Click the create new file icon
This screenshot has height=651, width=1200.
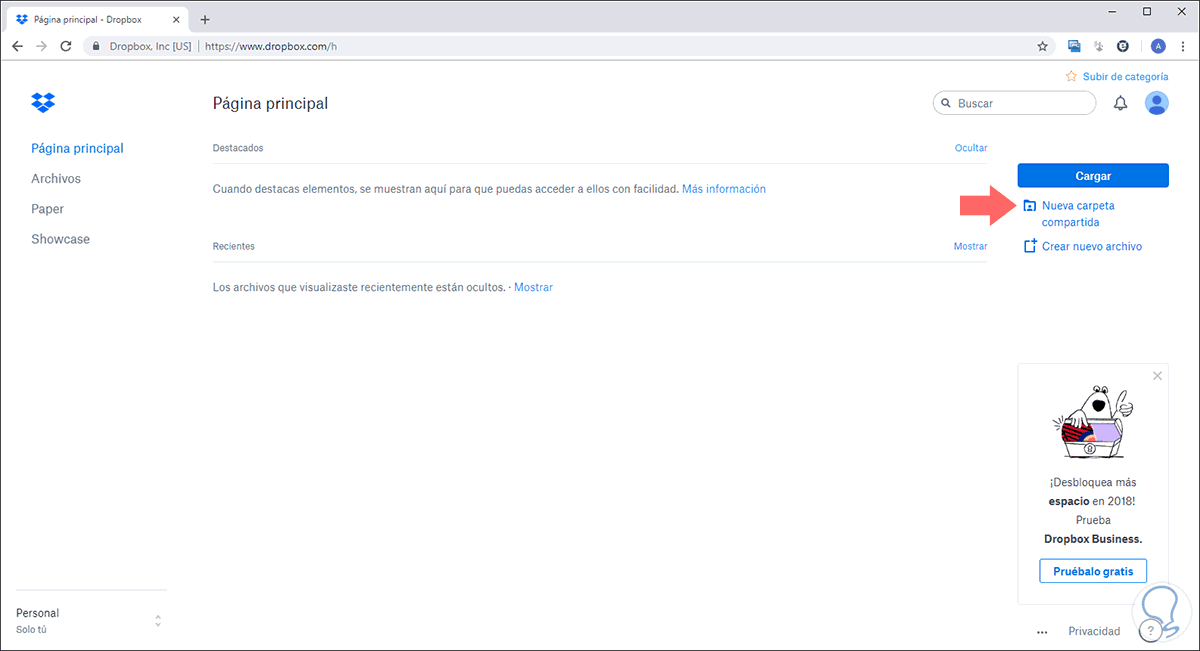pyautogui.click(x=1029, y=246)
